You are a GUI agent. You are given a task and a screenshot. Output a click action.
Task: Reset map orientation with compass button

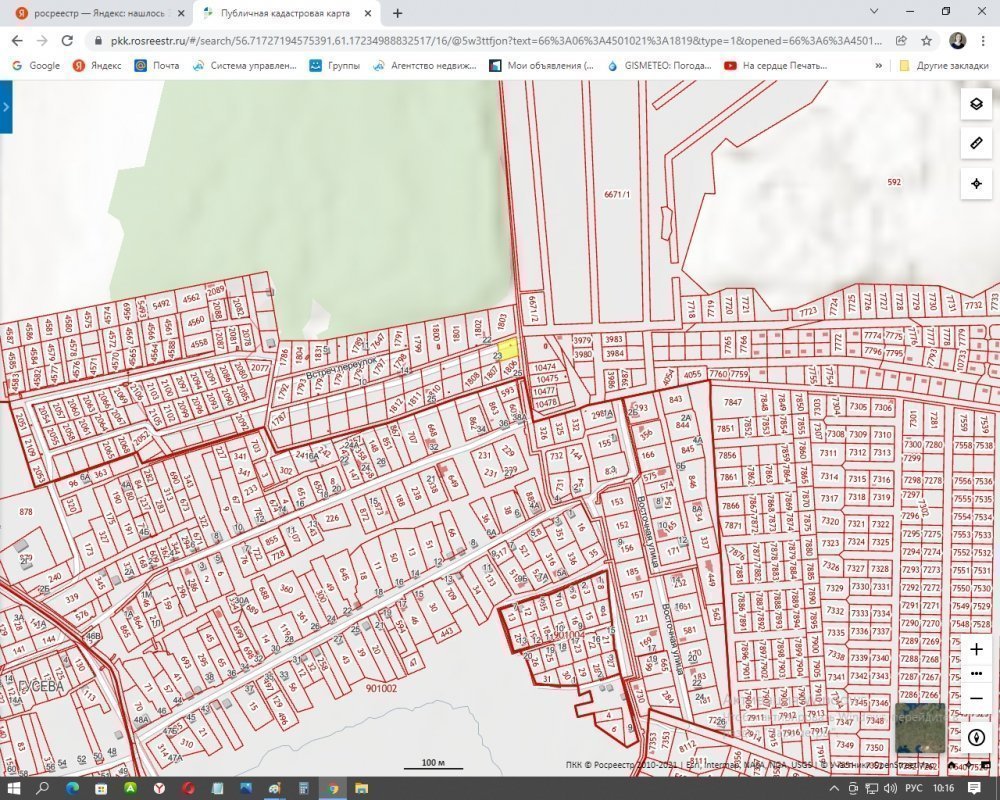(977, 737)
